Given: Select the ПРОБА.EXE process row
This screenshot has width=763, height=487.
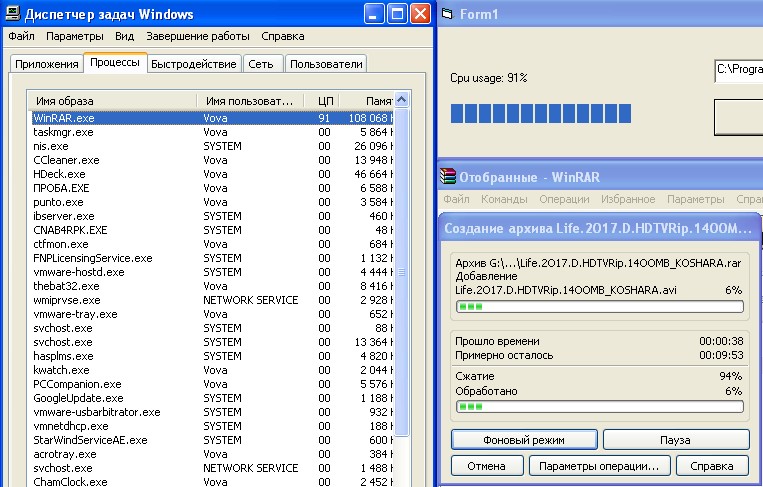Looking at the screenshot, I should coord(212,188).
